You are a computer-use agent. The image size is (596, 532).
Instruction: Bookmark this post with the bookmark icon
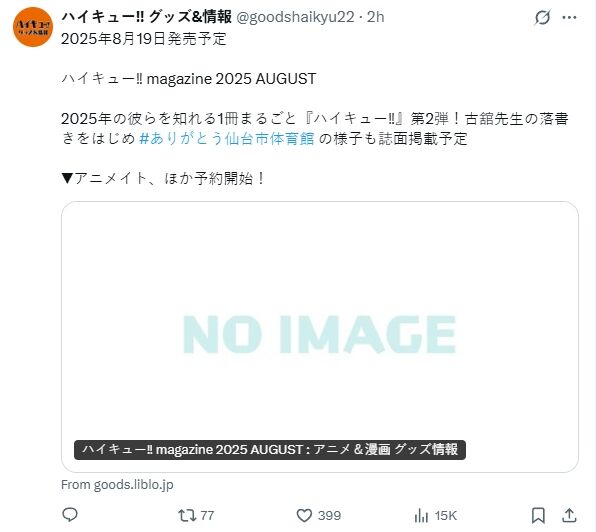tap(538, 516)
